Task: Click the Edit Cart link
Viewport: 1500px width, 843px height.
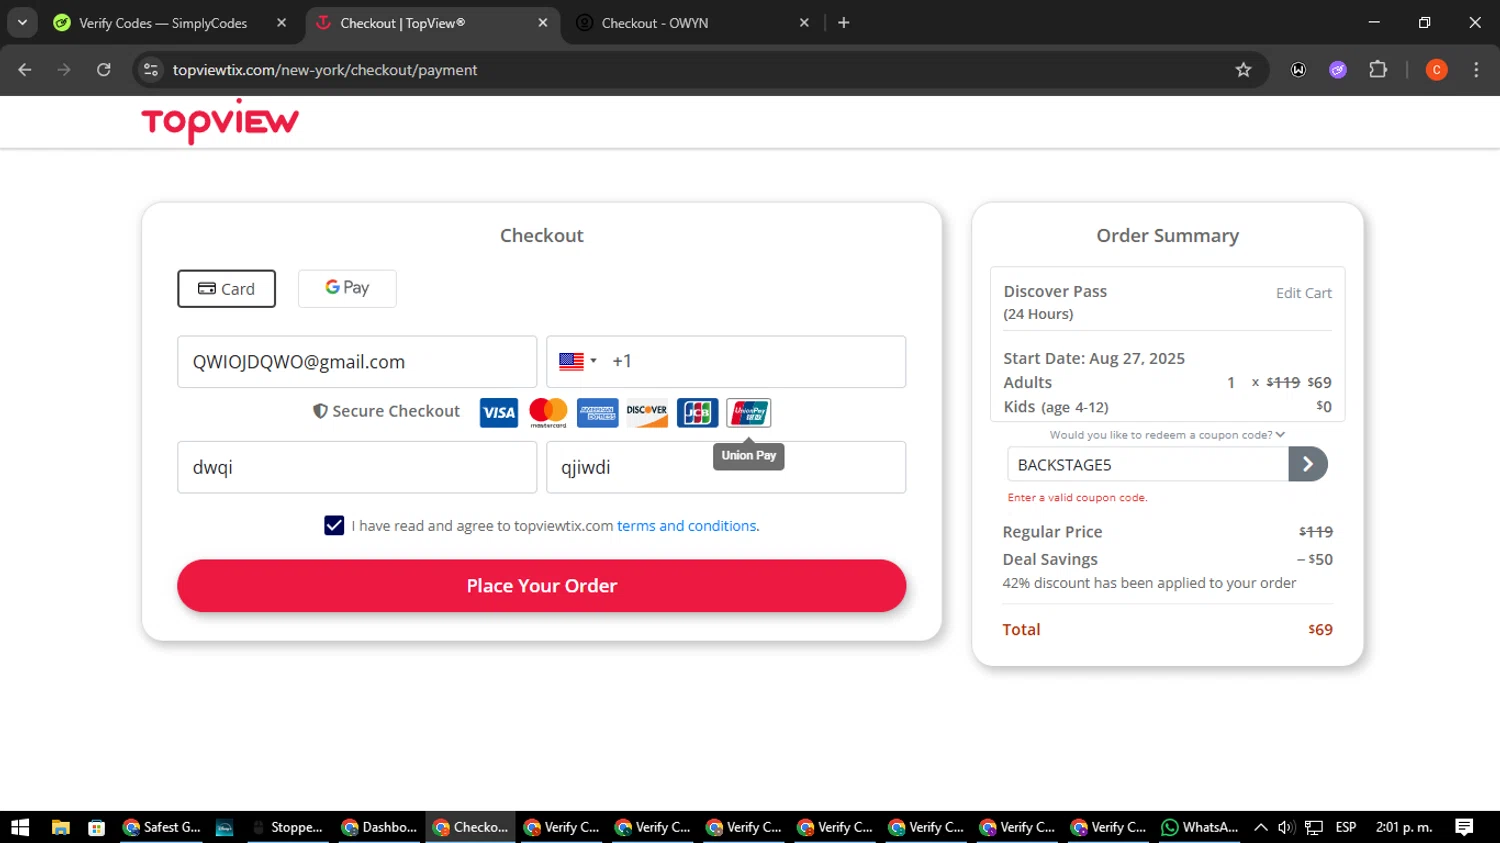Action: click(1303, 293)
